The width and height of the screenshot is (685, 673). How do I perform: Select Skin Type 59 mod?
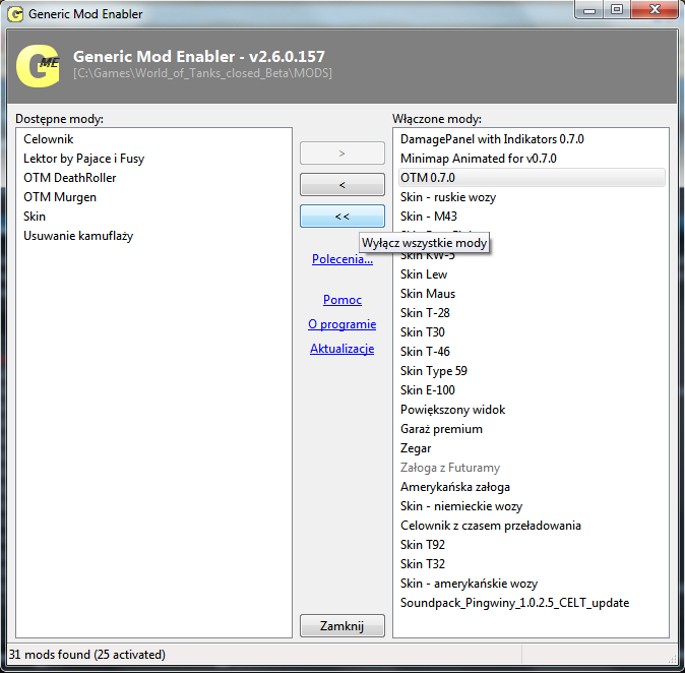[x=434, y=371]
